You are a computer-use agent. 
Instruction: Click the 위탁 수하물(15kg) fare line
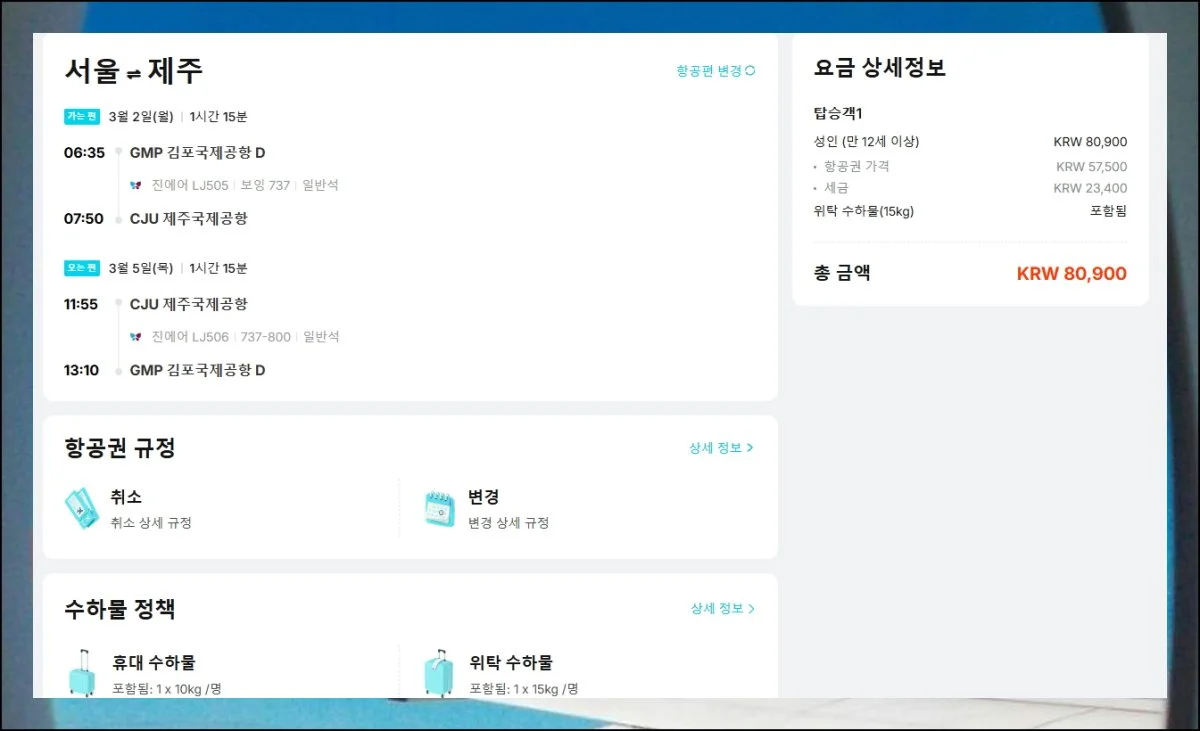click(864, 211)
